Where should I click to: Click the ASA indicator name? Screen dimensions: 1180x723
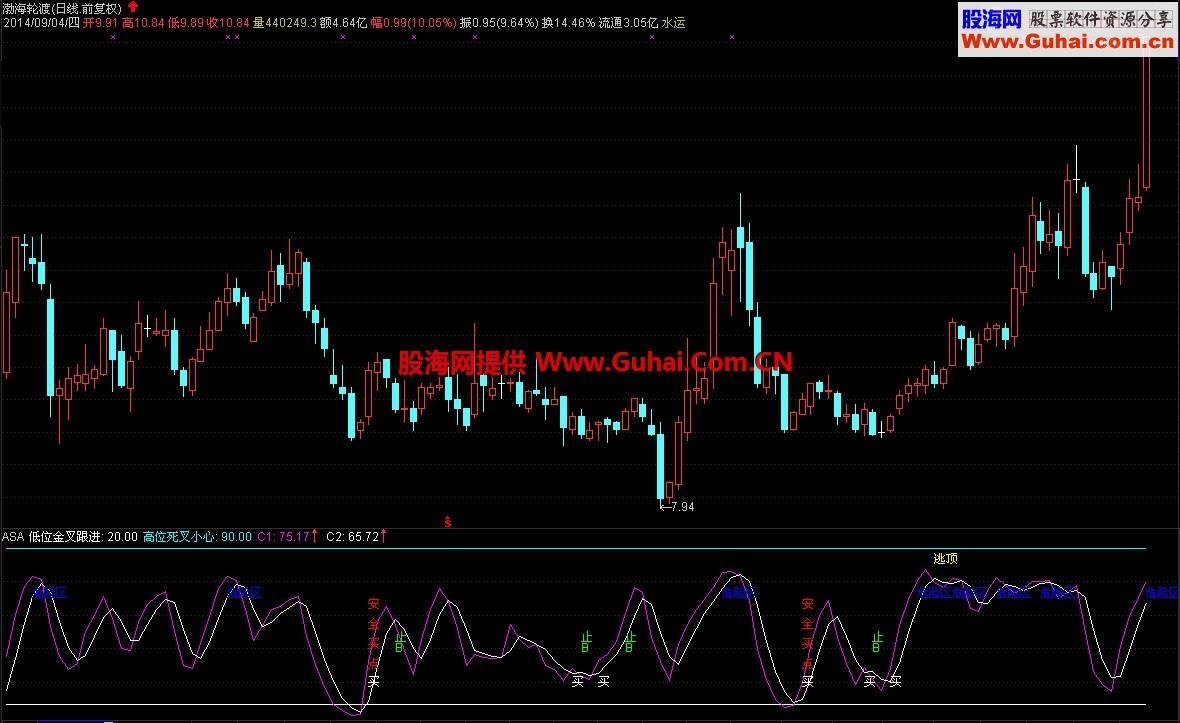tap(13, 536)
